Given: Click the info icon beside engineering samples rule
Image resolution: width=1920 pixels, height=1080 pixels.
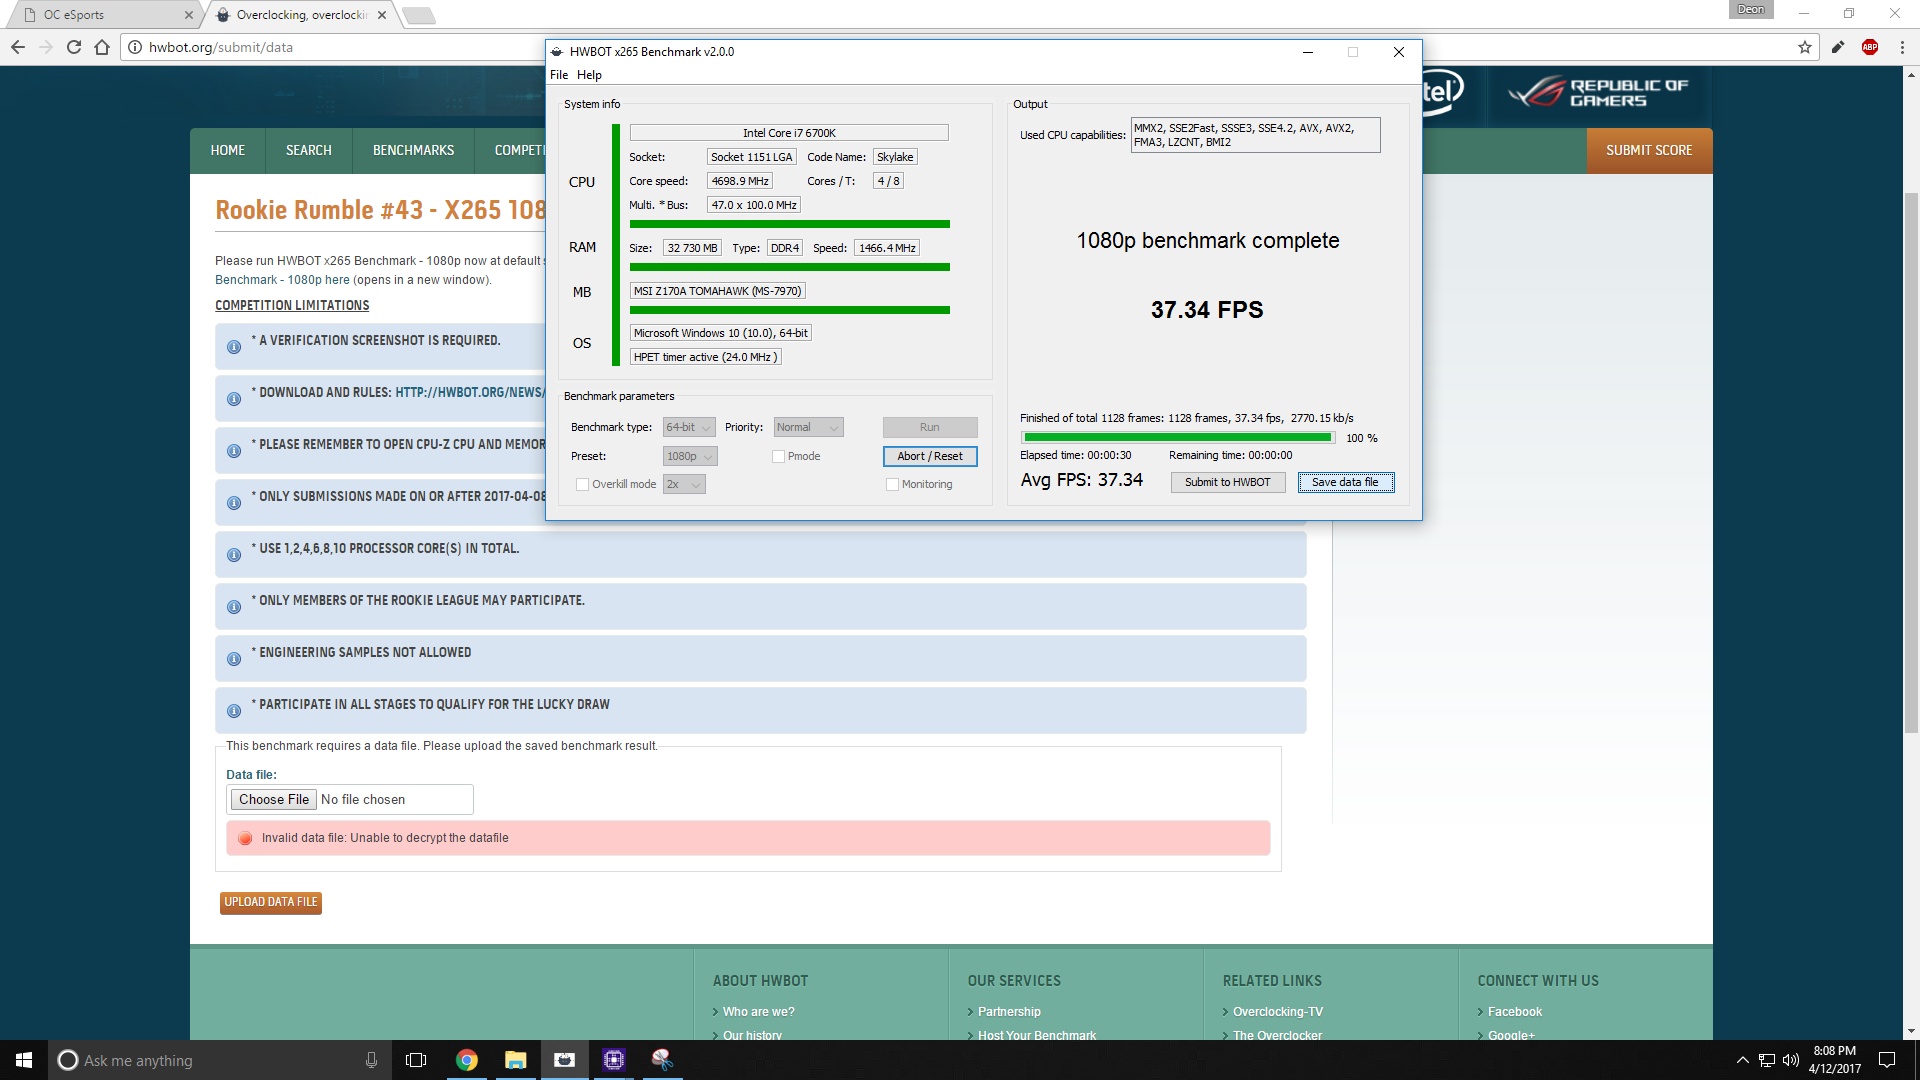Looking at the screenshot, I should pos(234,659).
